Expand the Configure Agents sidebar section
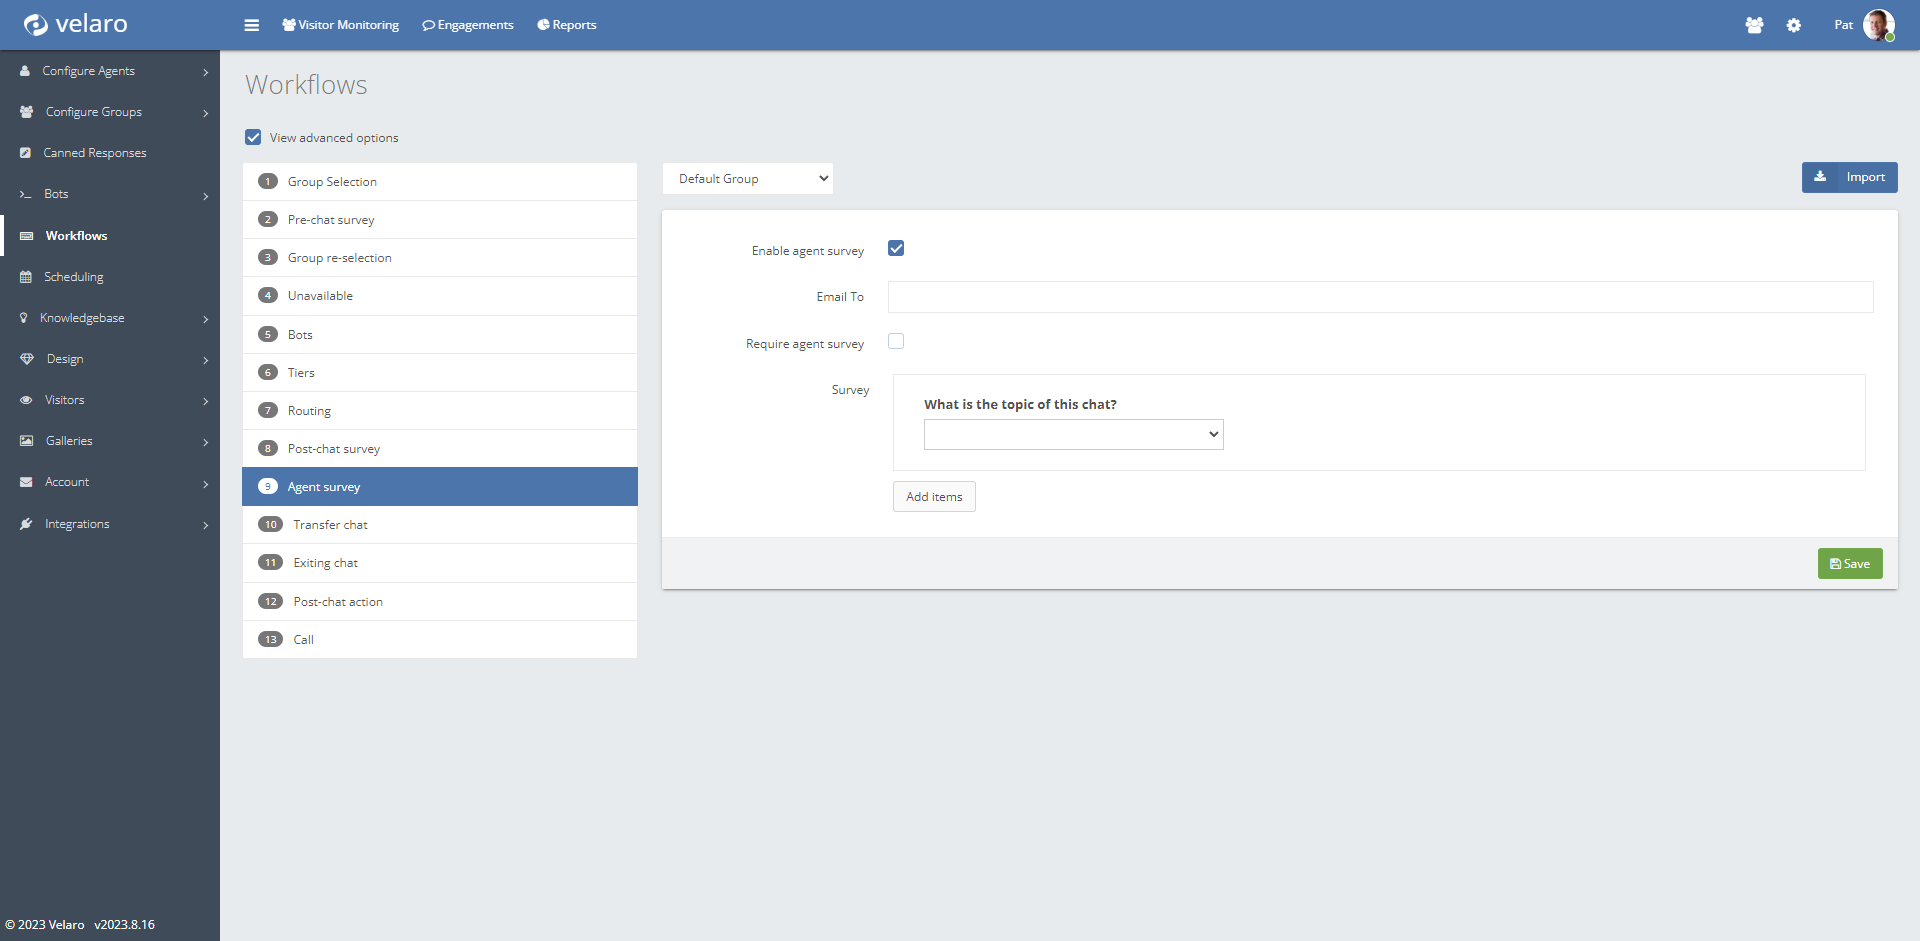 [x=110, y=71]
